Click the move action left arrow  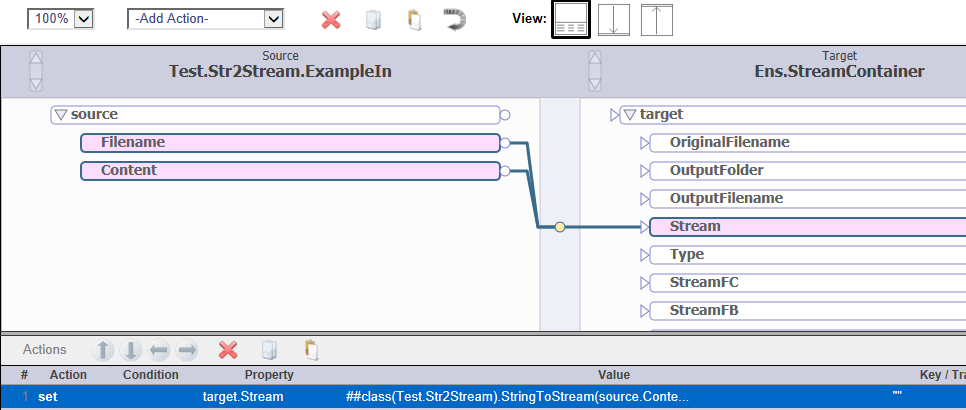tap(159, 351)
